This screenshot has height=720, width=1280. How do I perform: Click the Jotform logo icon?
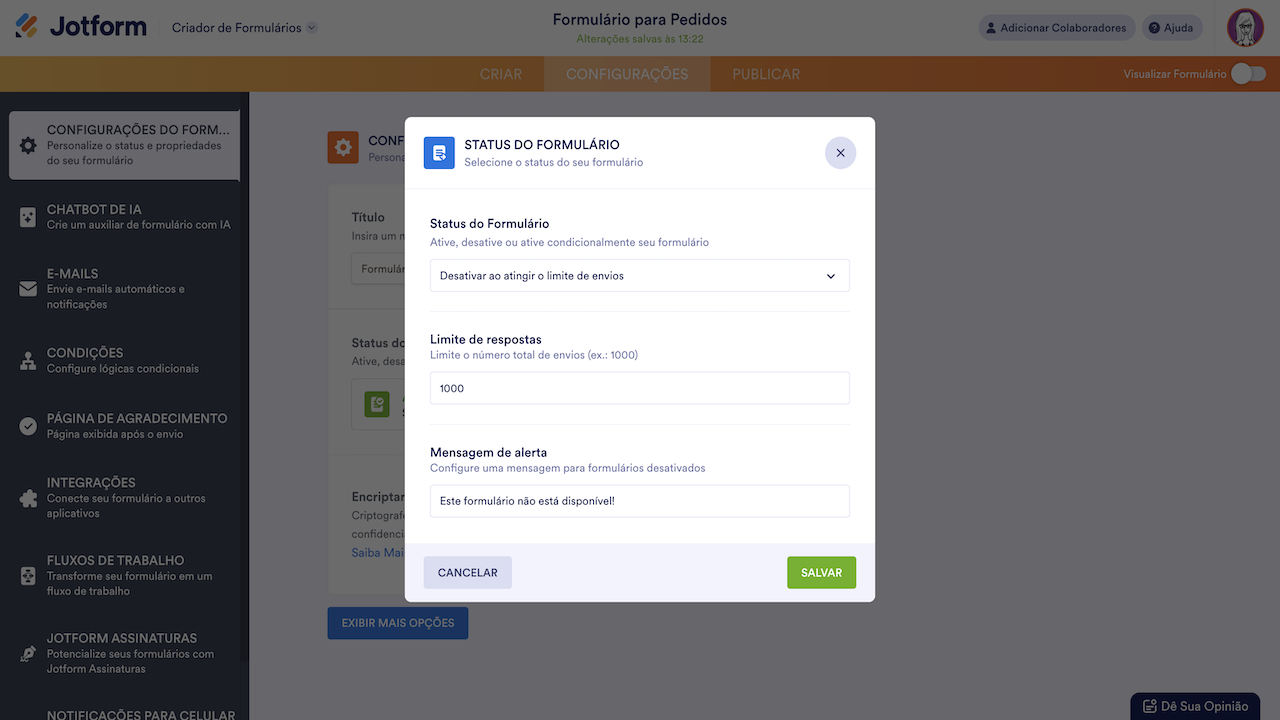pyautogui.click(x=27, y=27)
